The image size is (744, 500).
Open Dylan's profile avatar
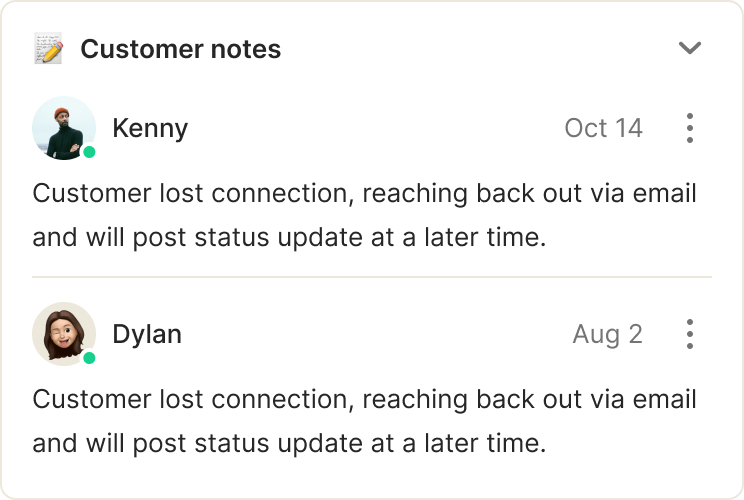tap(63, 334)
